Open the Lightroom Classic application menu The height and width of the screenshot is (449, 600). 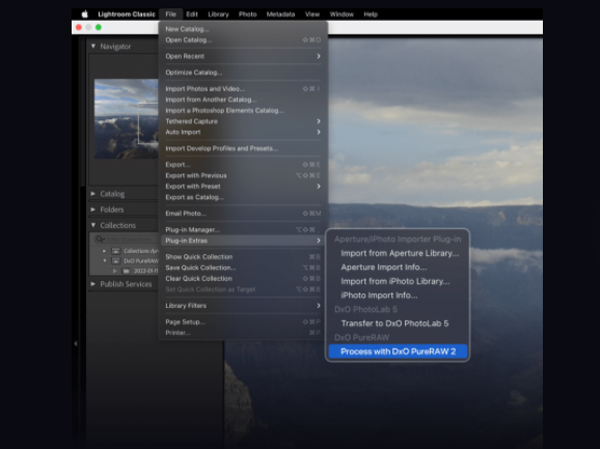(x=126, y=14)
